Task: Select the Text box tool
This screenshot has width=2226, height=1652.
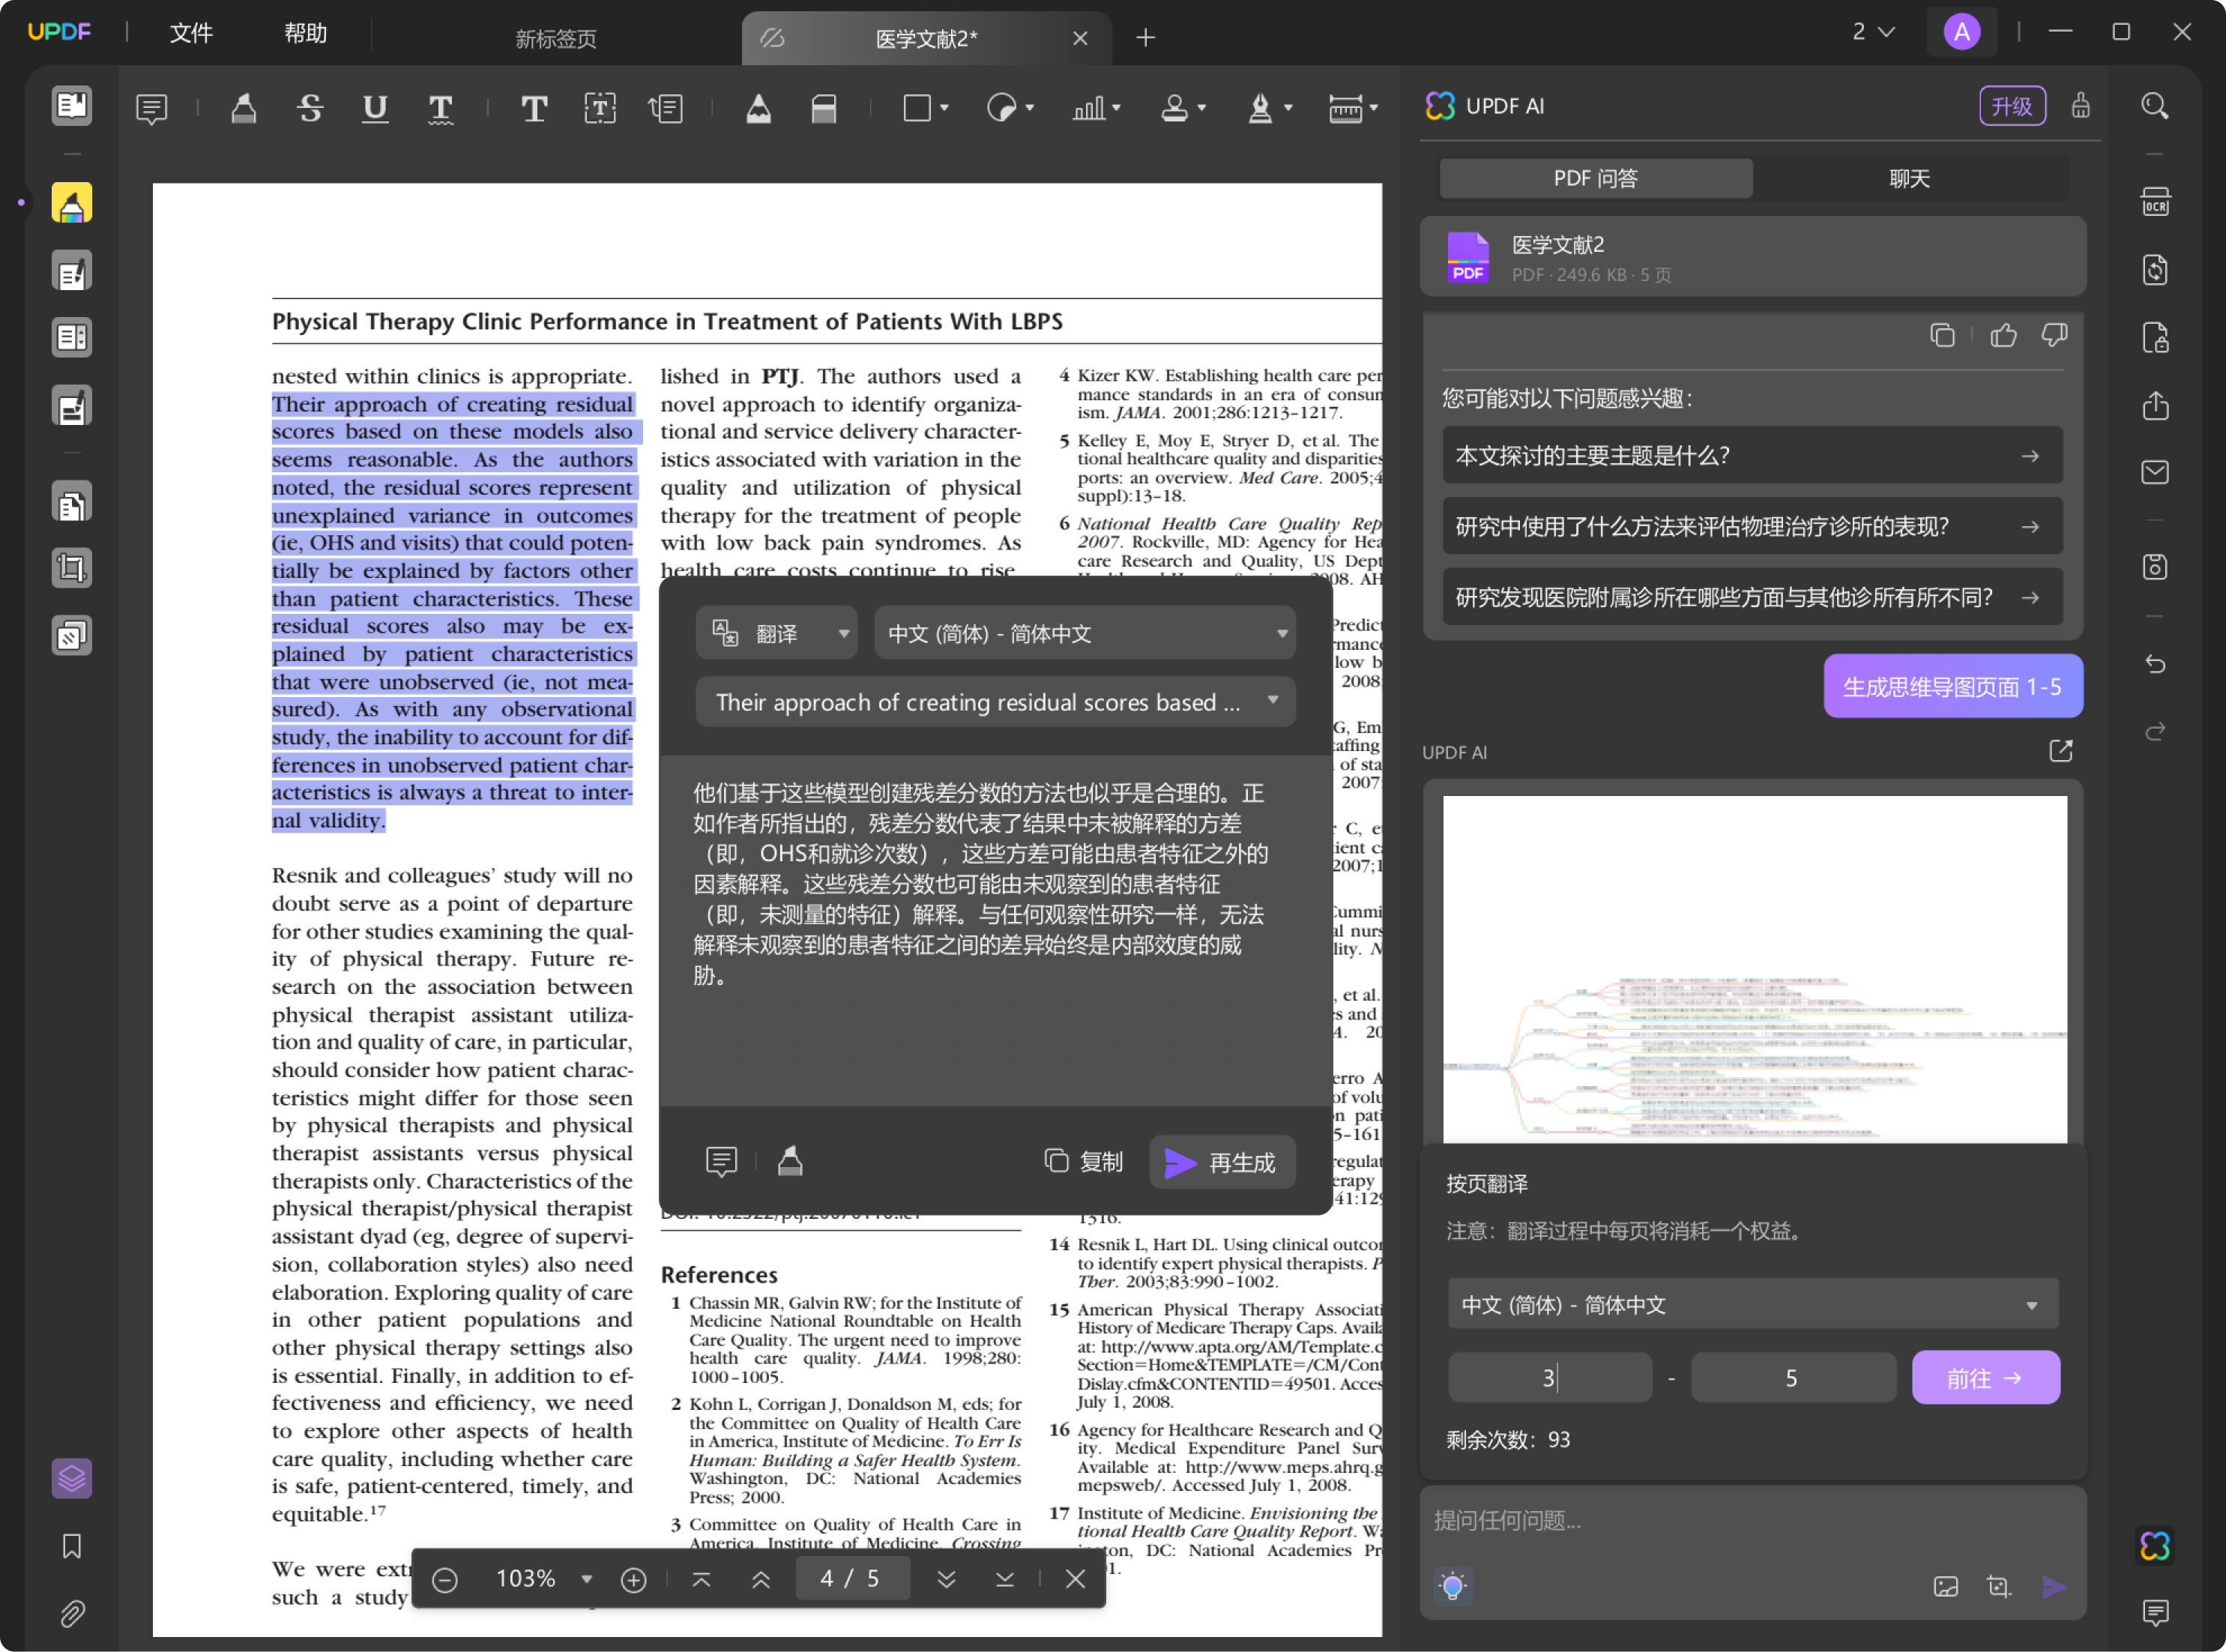Action: click(600, 107)
